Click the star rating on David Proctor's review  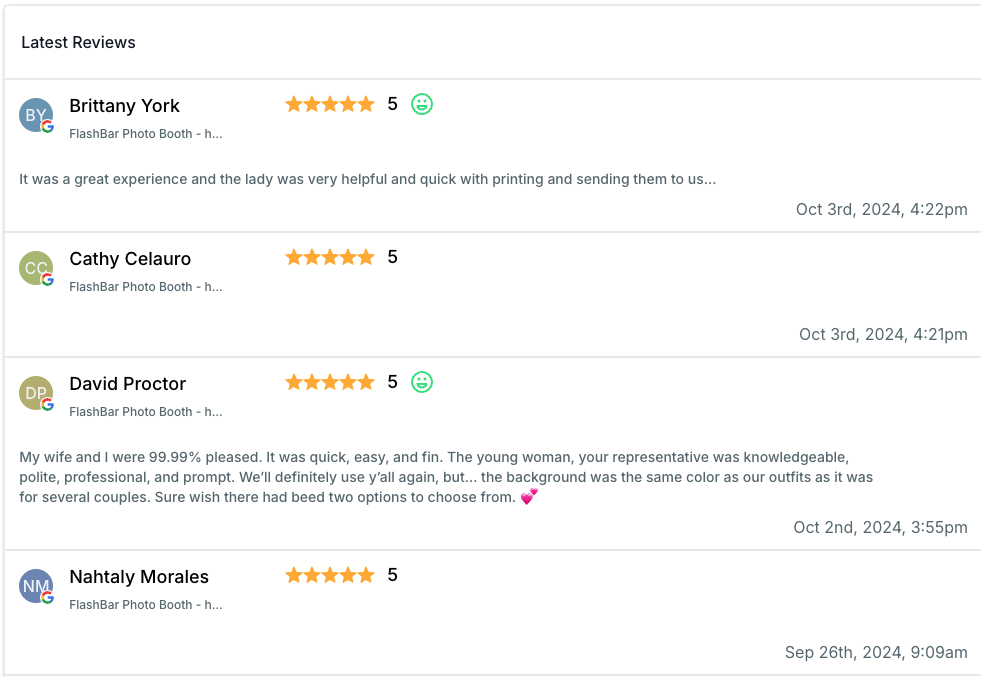click(x=330, y=382)
